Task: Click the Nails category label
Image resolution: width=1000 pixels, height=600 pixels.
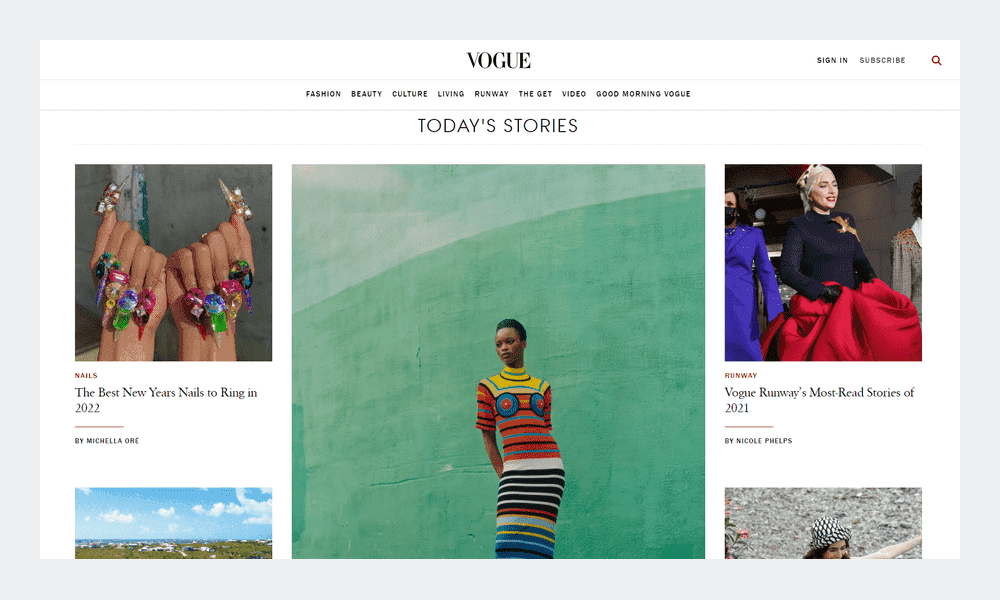Action: click(x=86, y=376)
